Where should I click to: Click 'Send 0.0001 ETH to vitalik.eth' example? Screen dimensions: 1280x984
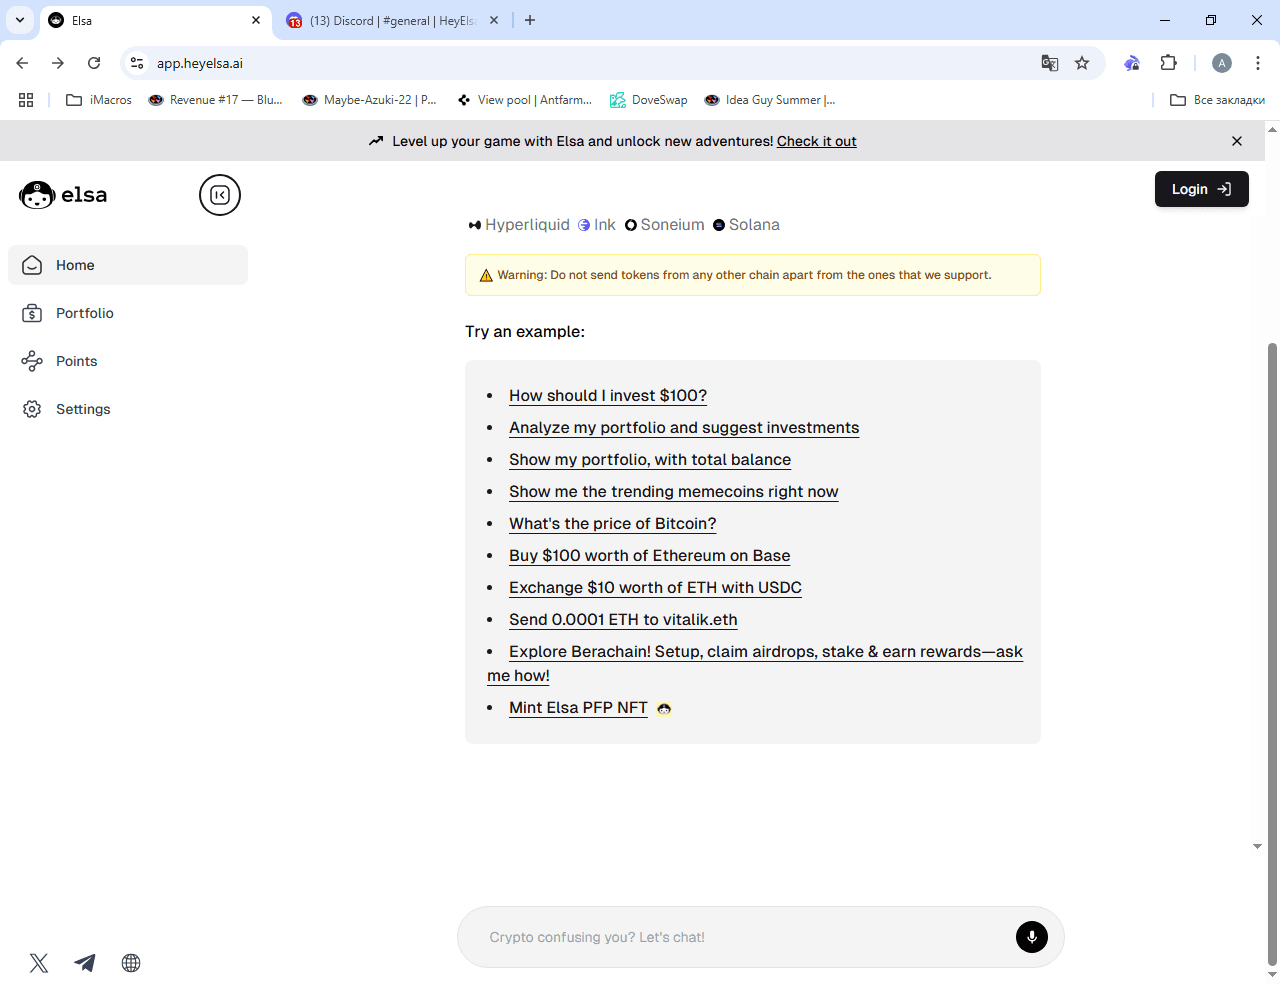[623, 620]
